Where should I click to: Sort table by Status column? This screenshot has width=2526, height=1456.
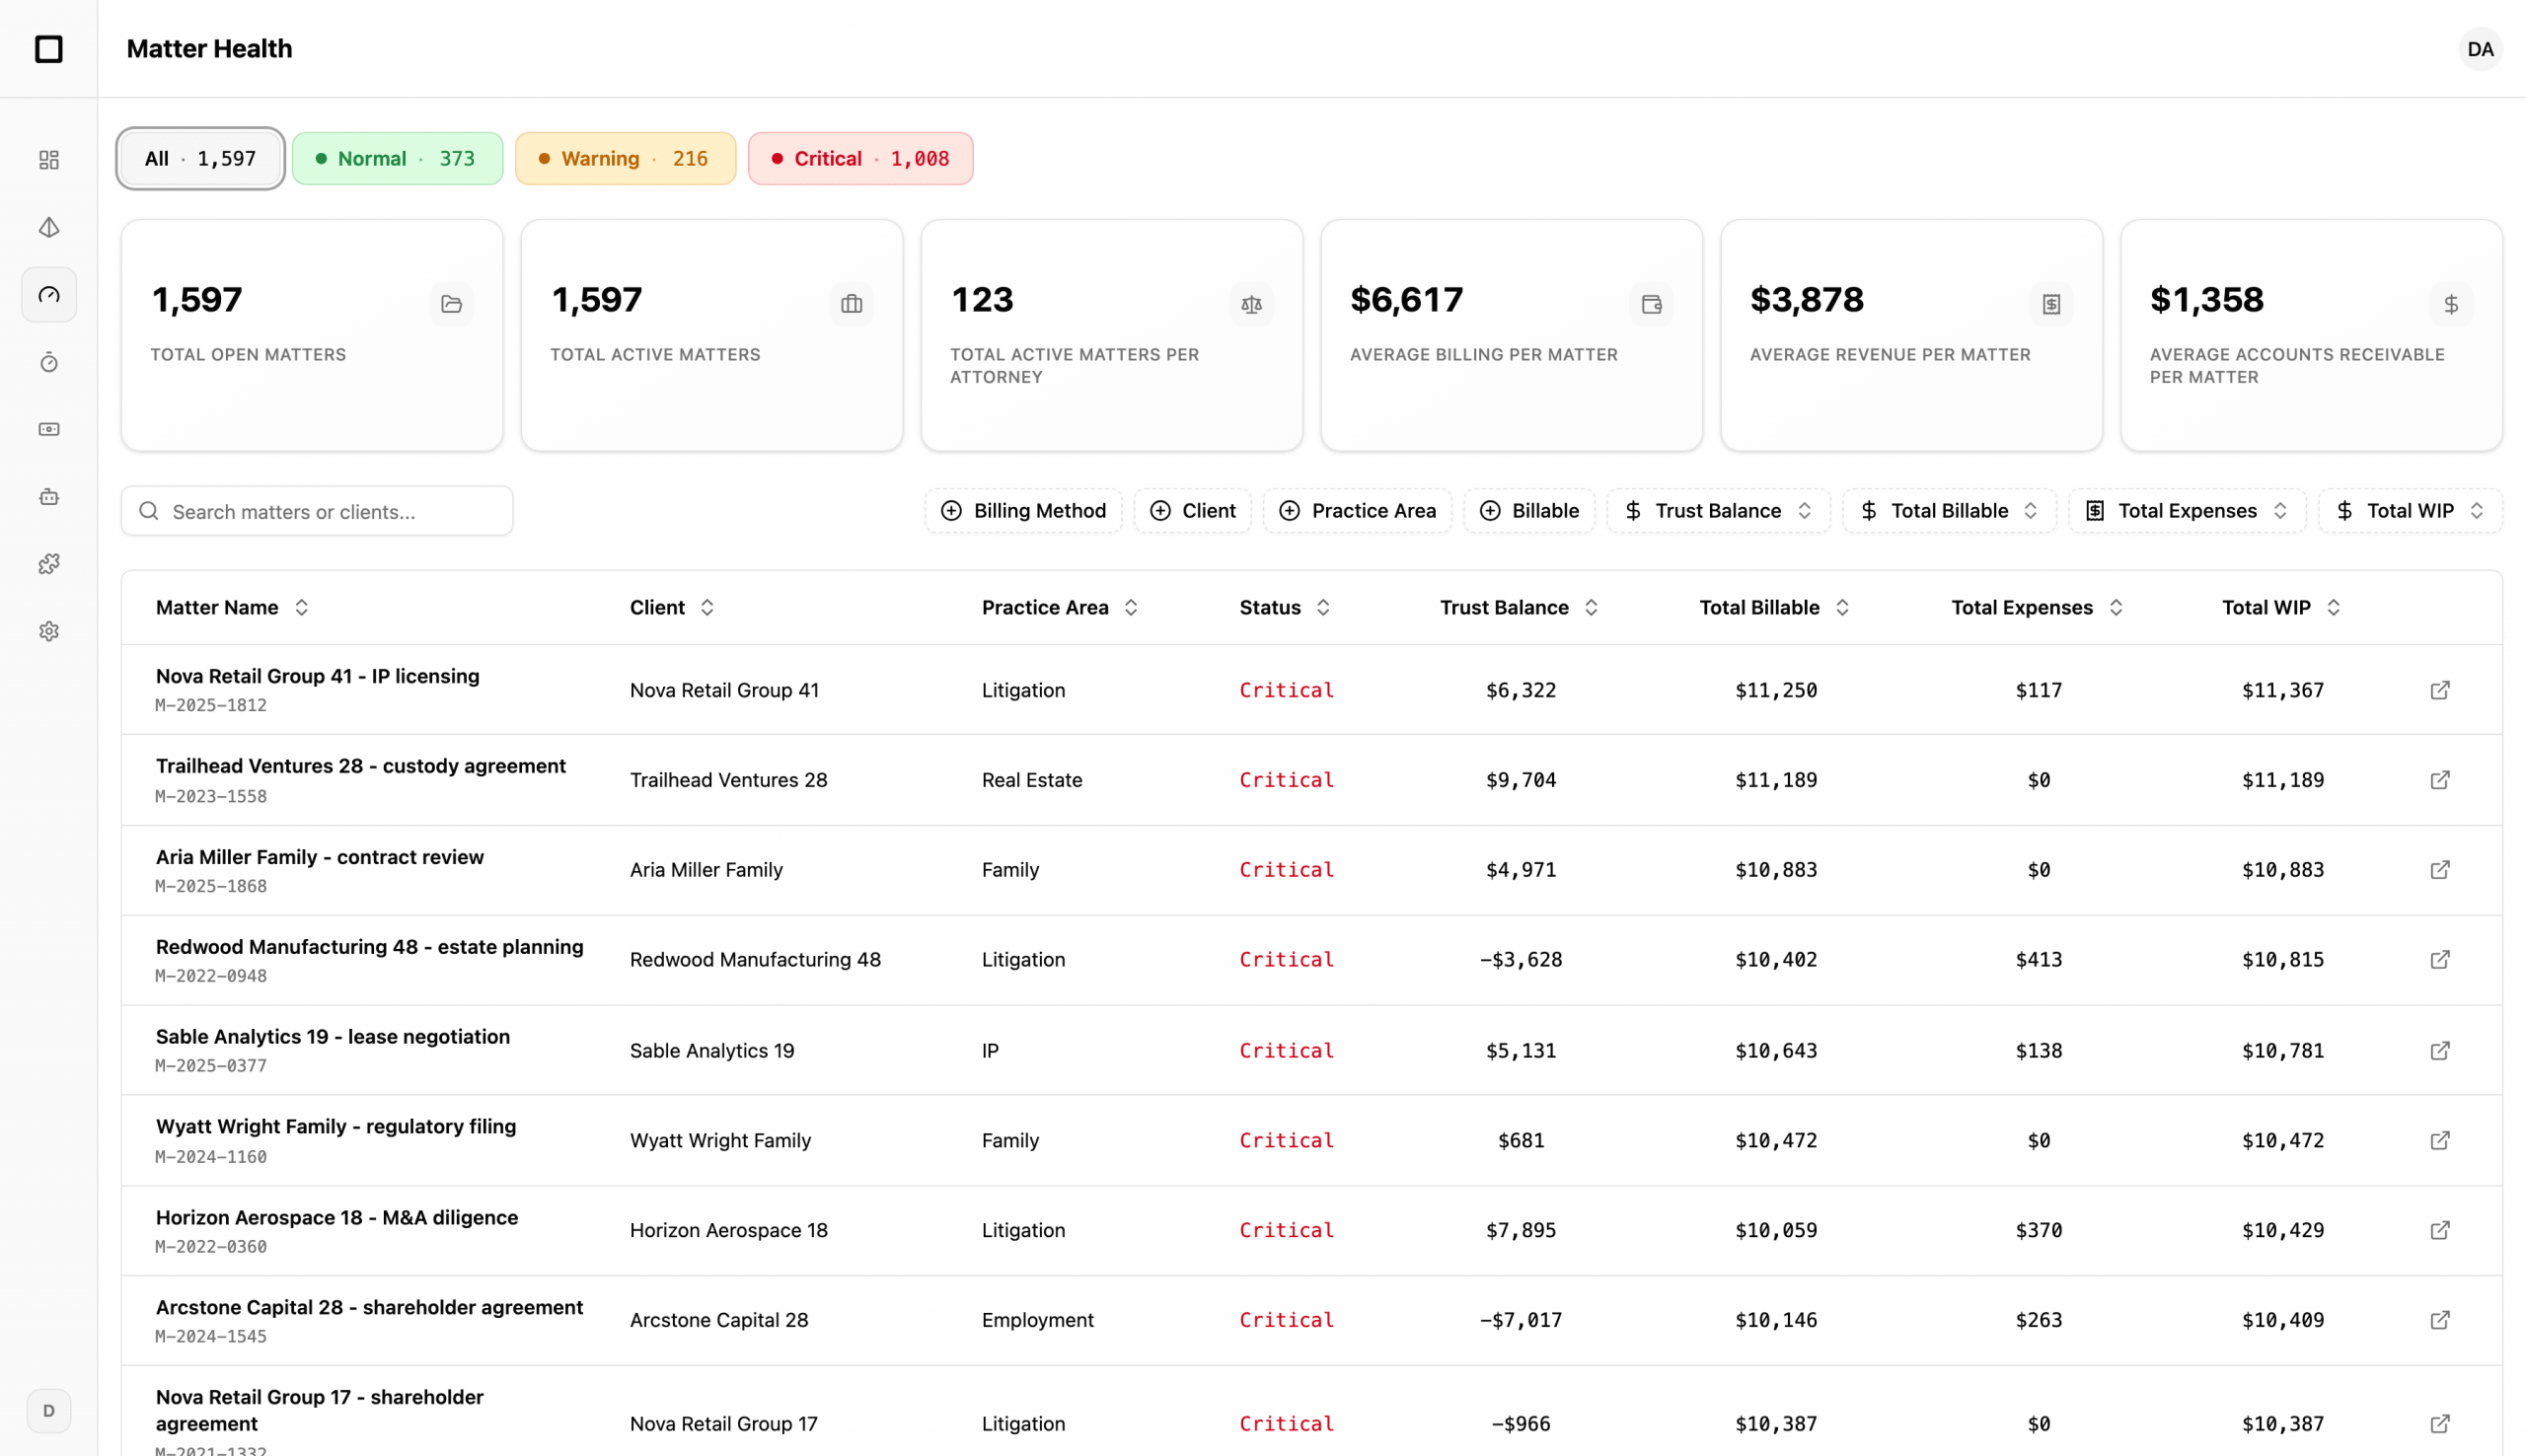point(1285,608)
